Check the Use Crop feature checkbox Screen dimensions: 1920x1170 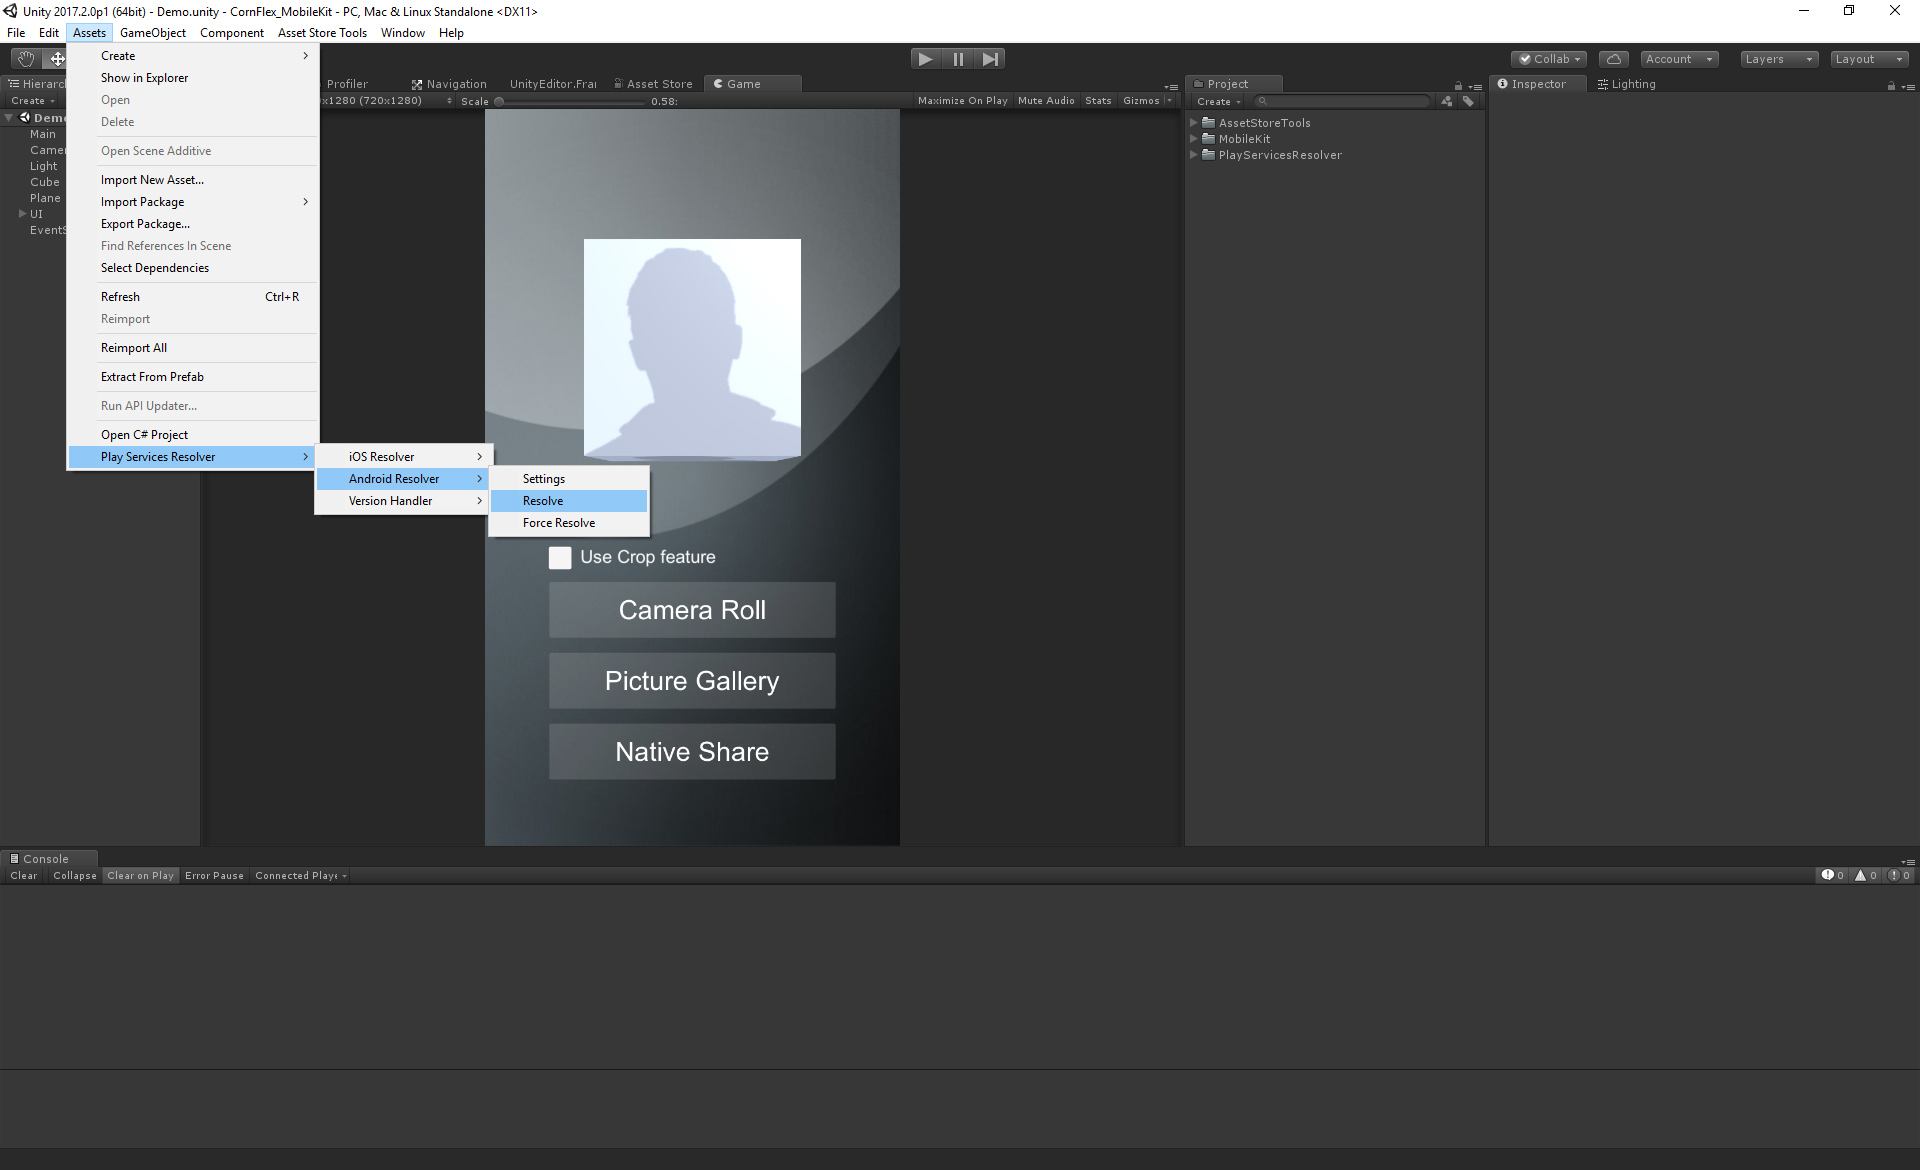click(x=560, y=558)
